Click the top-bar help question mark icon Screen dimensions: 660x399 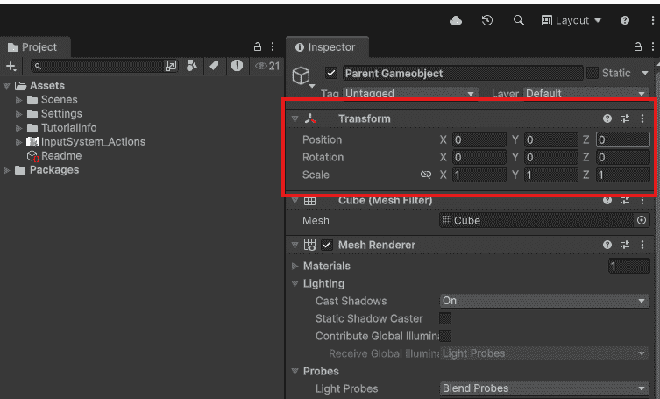coord(625,20)
